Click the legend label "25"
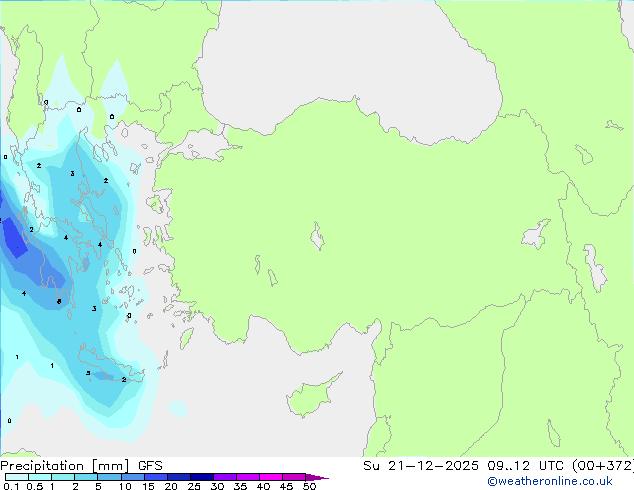 [x=194, y=486]
